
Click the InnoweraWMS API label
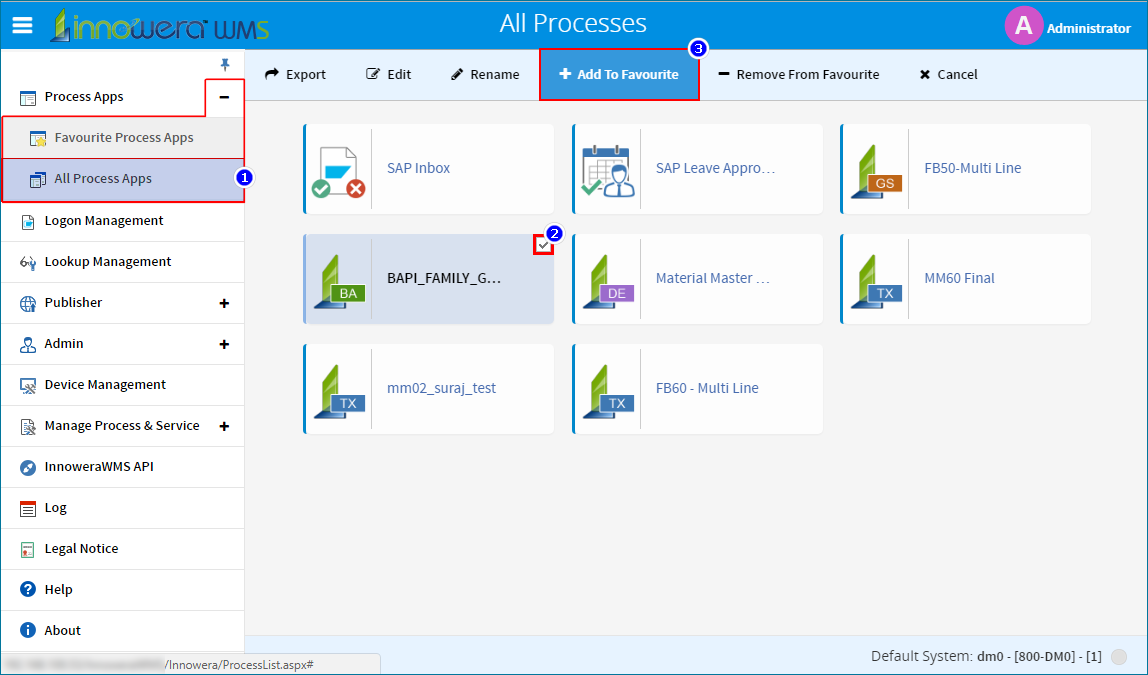pyautogui.click(x=99, y=467)
